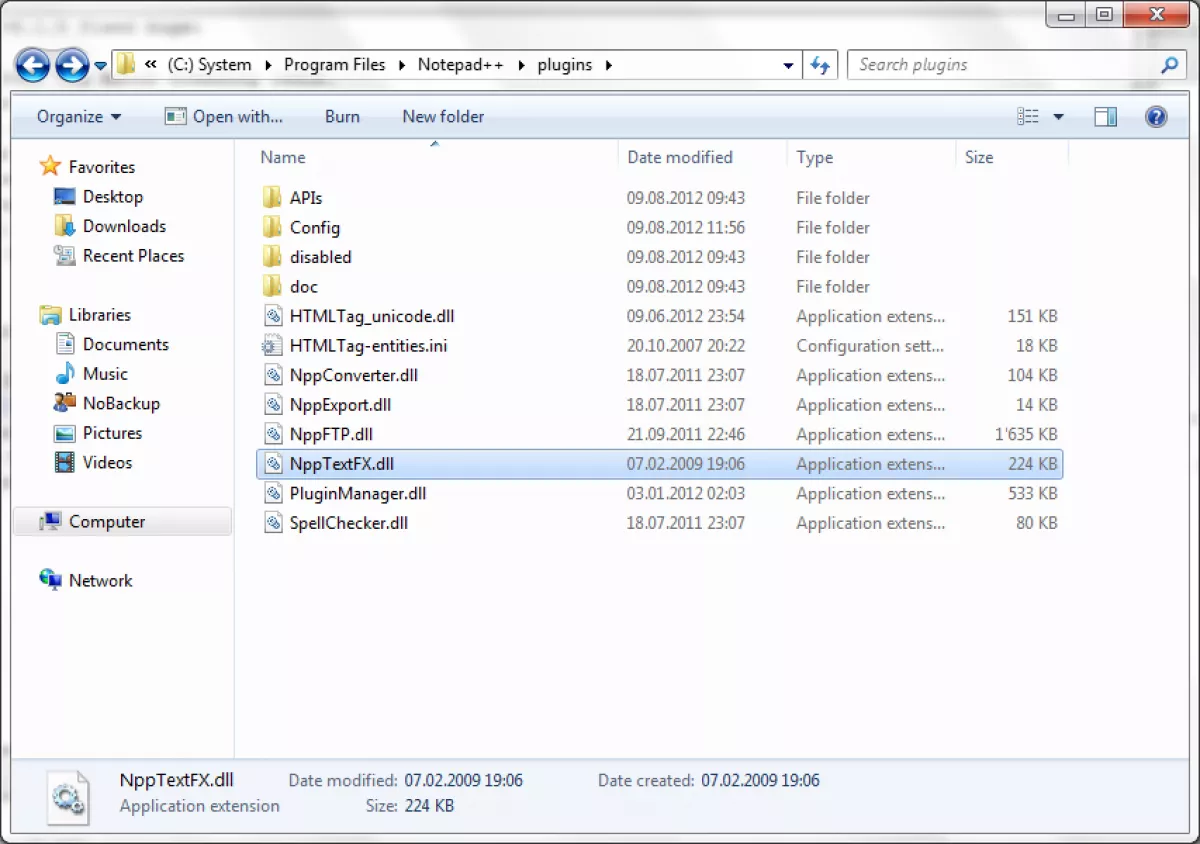The height and width of the screenshot is (844, 1200).
Task: Select the NppFTP.dll file icon
Action: 274,434
